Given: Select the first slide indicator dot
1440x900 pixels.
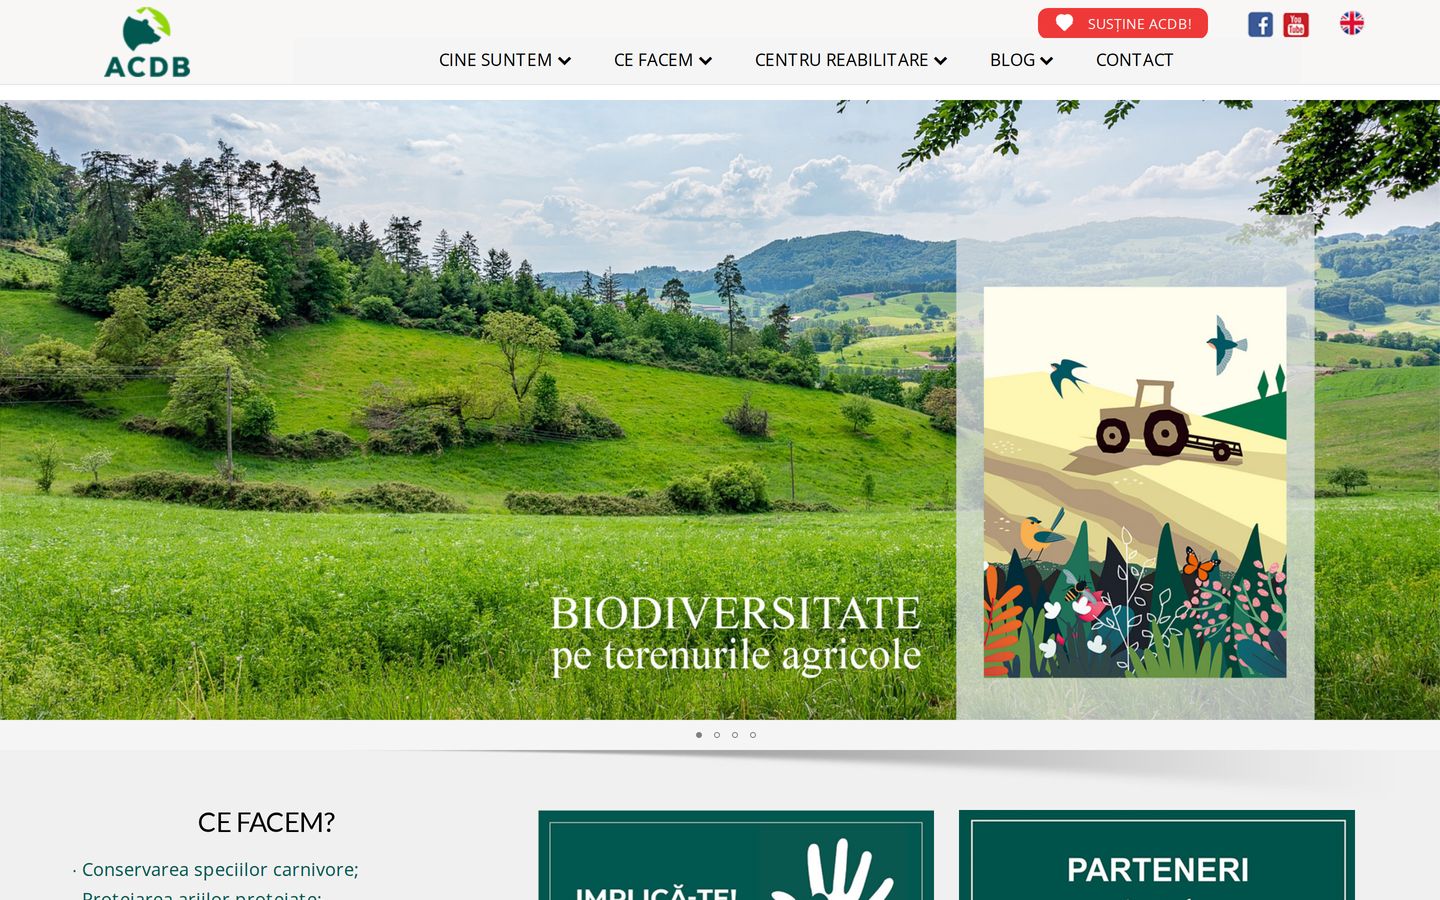Looking at the screenshot, I should 699,735.
